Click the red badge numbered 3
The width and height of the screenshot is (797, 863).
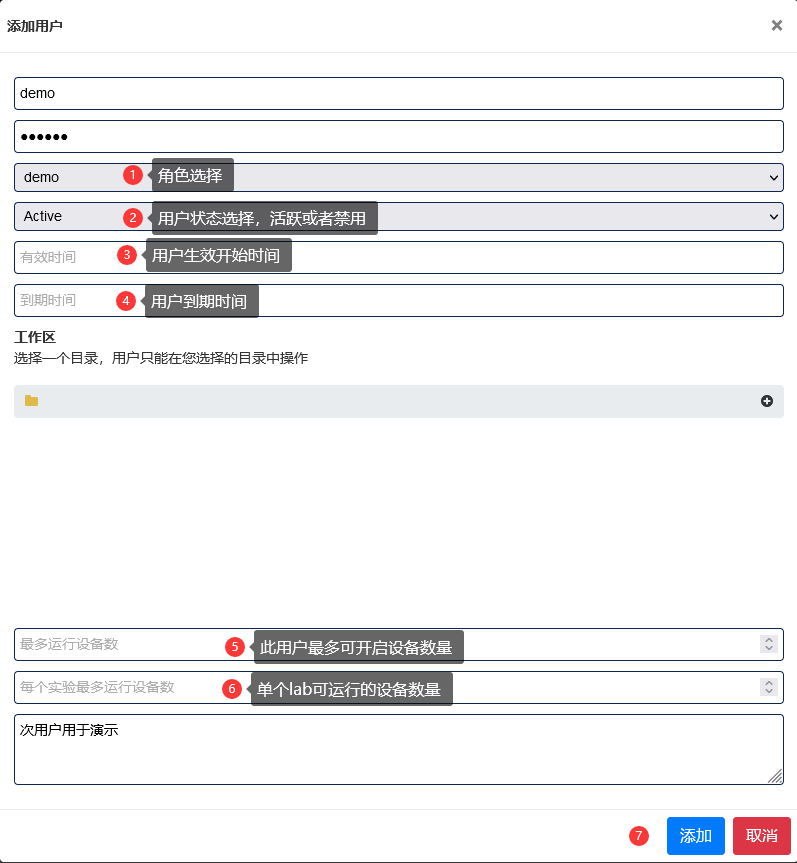tap(127, 255)
